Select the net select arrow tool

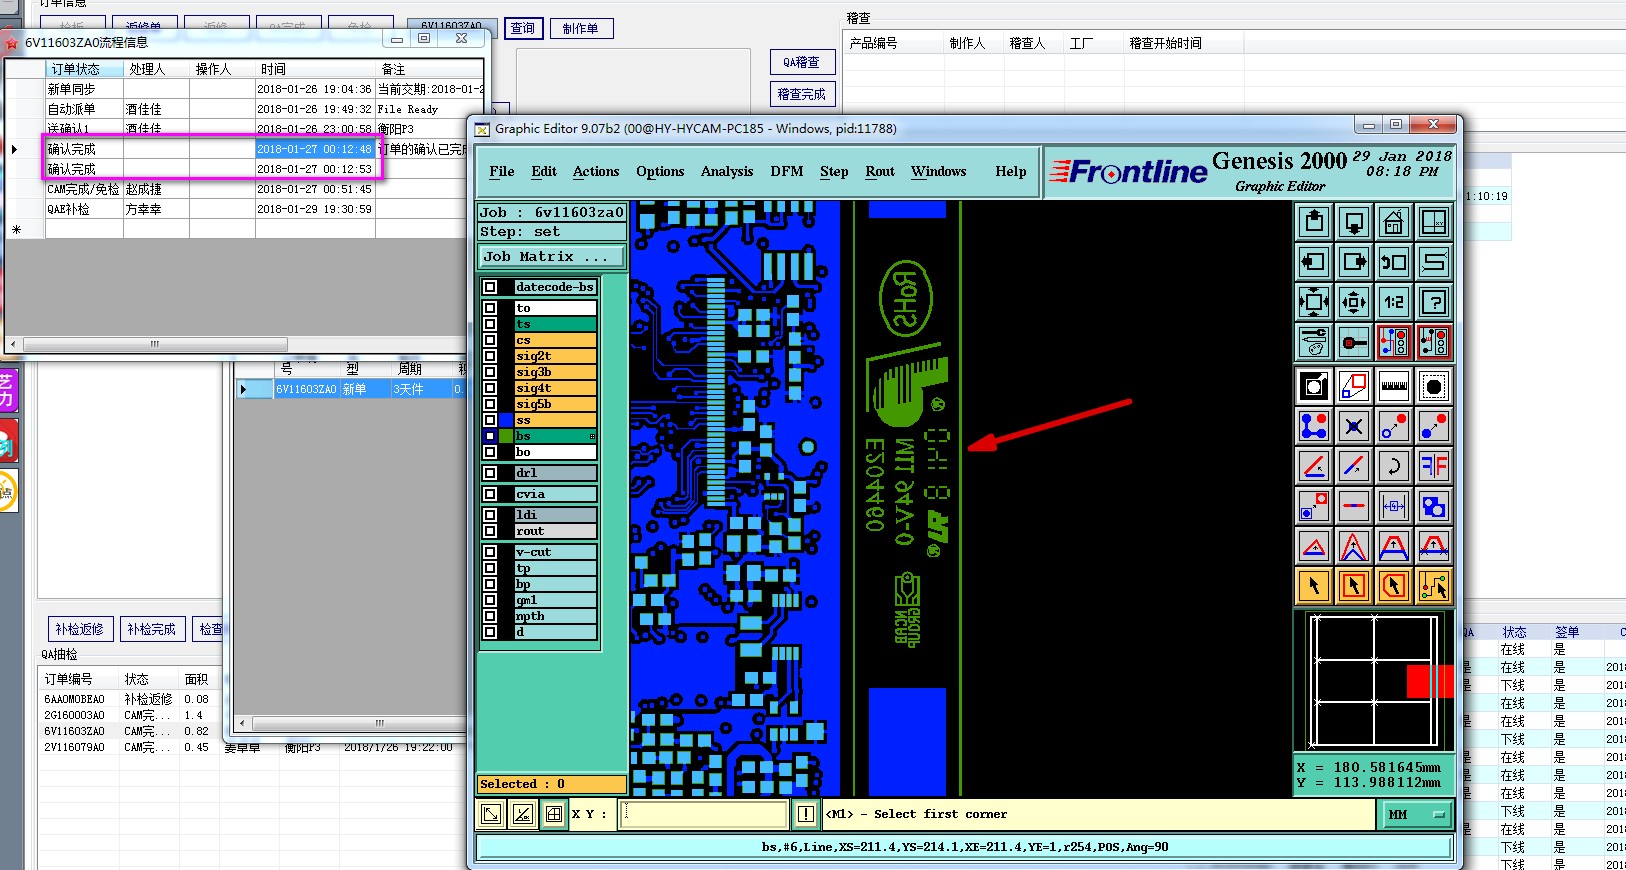(1434, 586)
